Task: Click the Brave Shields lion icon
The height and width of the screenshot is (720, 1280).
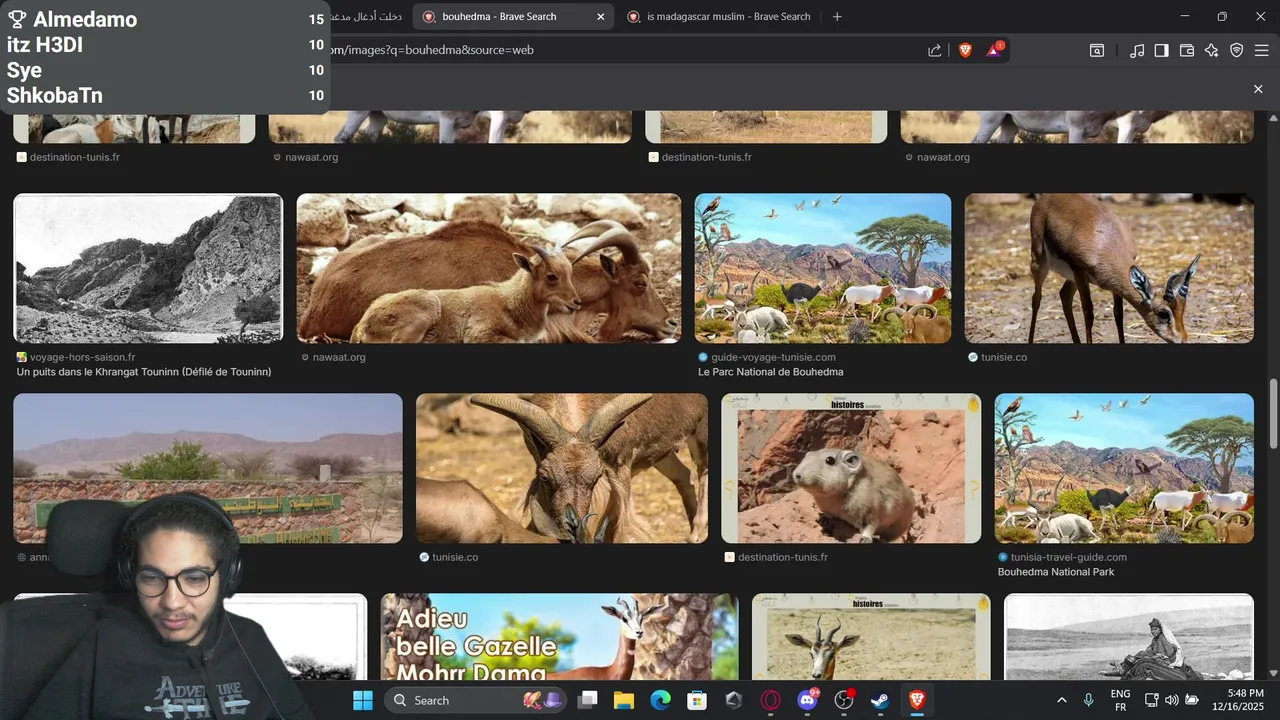Action: point(965,50)
